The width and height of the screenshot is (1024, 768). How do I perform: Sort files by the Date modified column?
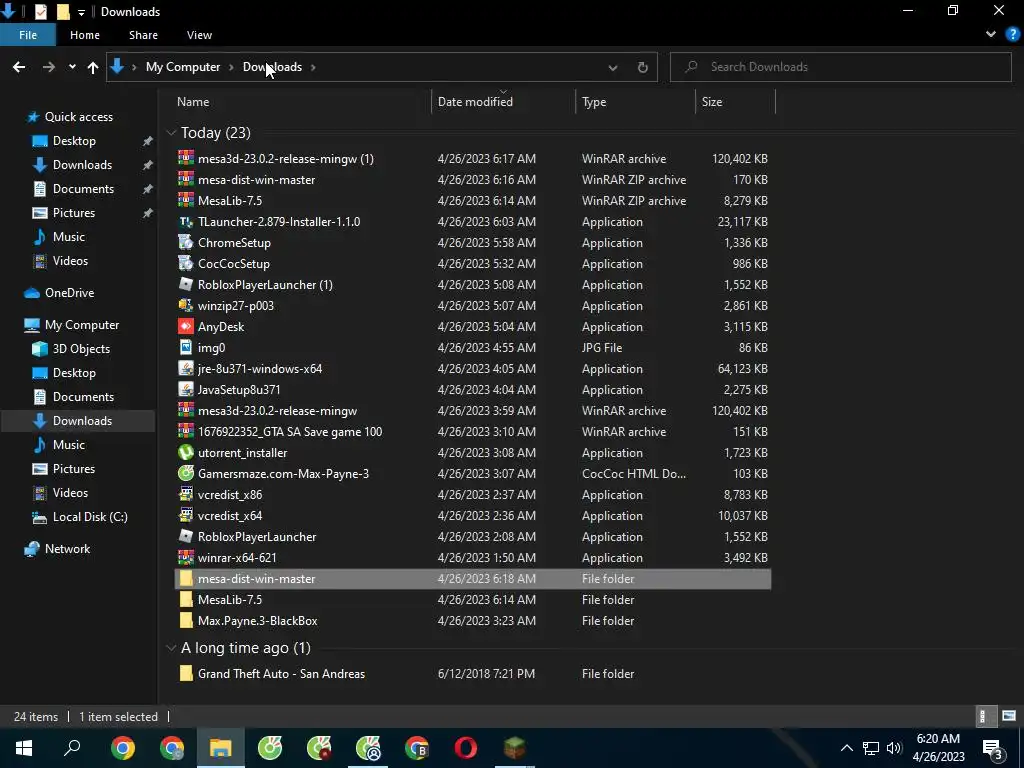pos(475,102)
